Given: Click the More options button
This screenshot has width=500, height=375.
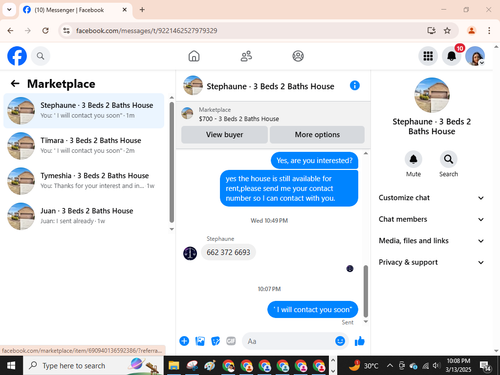Looking at the screenshot, I should pyautogui.click(x=317, y=135).
